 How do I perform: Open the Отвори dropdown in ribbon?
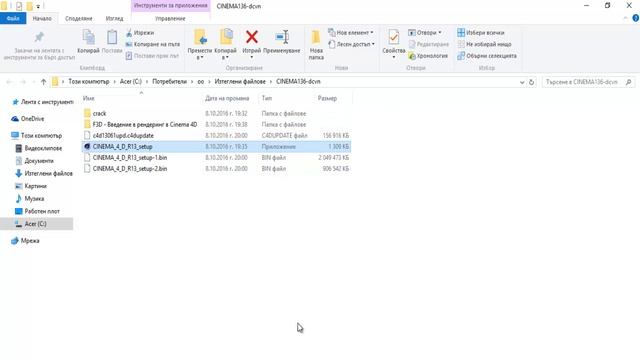425,33
